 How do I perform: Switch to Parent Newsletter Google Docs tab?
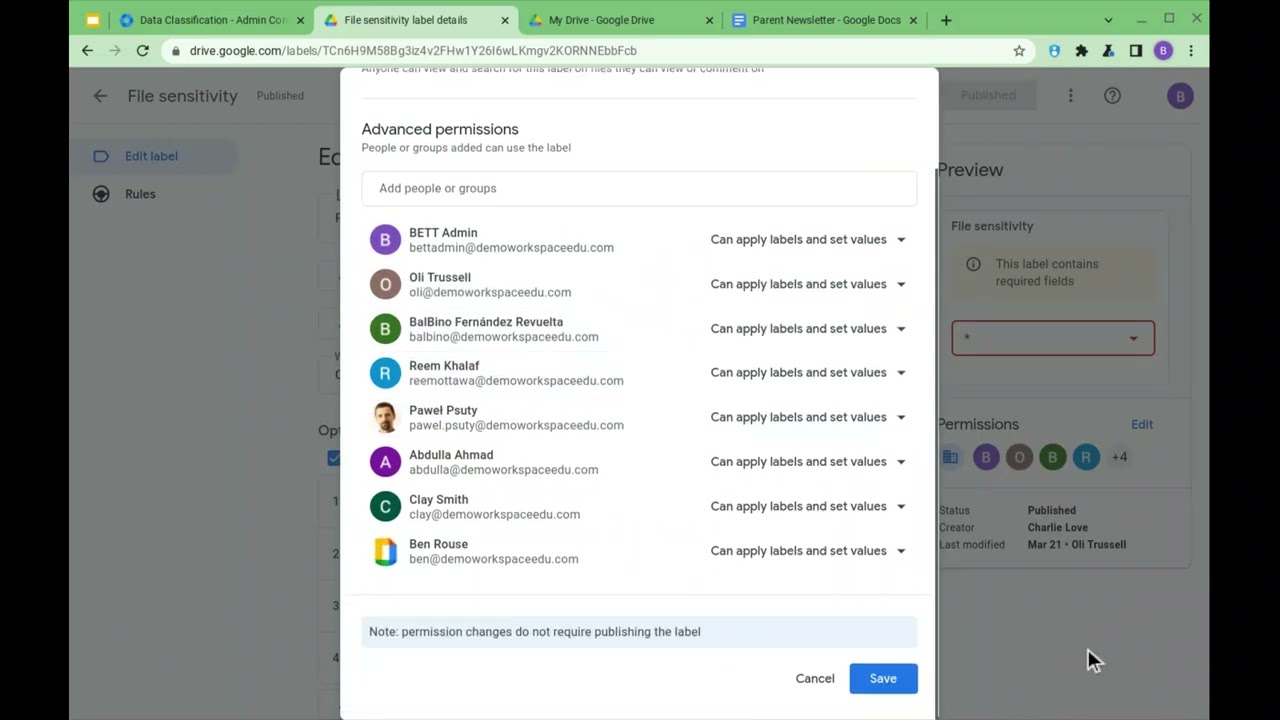click(x=825, y=20)
